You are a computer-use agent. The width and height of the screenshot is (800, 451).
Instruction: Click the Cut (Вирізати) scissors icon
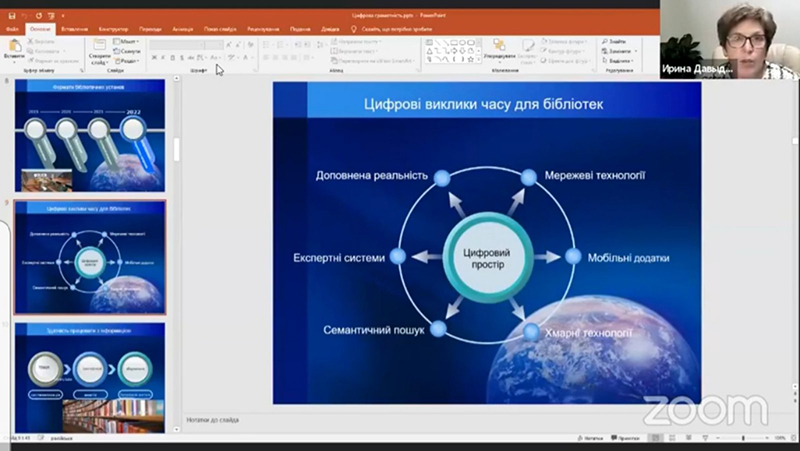(x=30, y=41)
